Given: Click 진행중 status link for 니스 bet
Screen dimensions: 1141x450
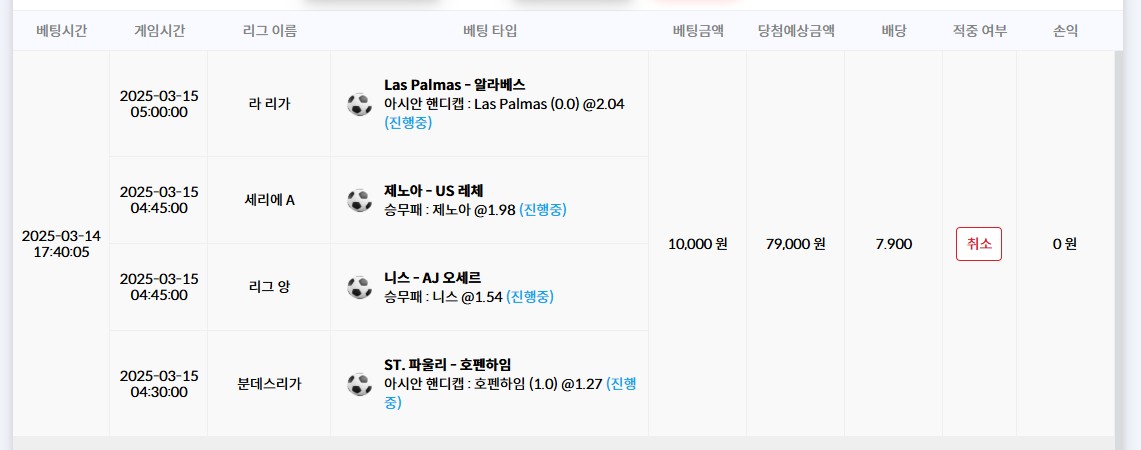Looking at the screenshot, I should click(x=529, y=297).
